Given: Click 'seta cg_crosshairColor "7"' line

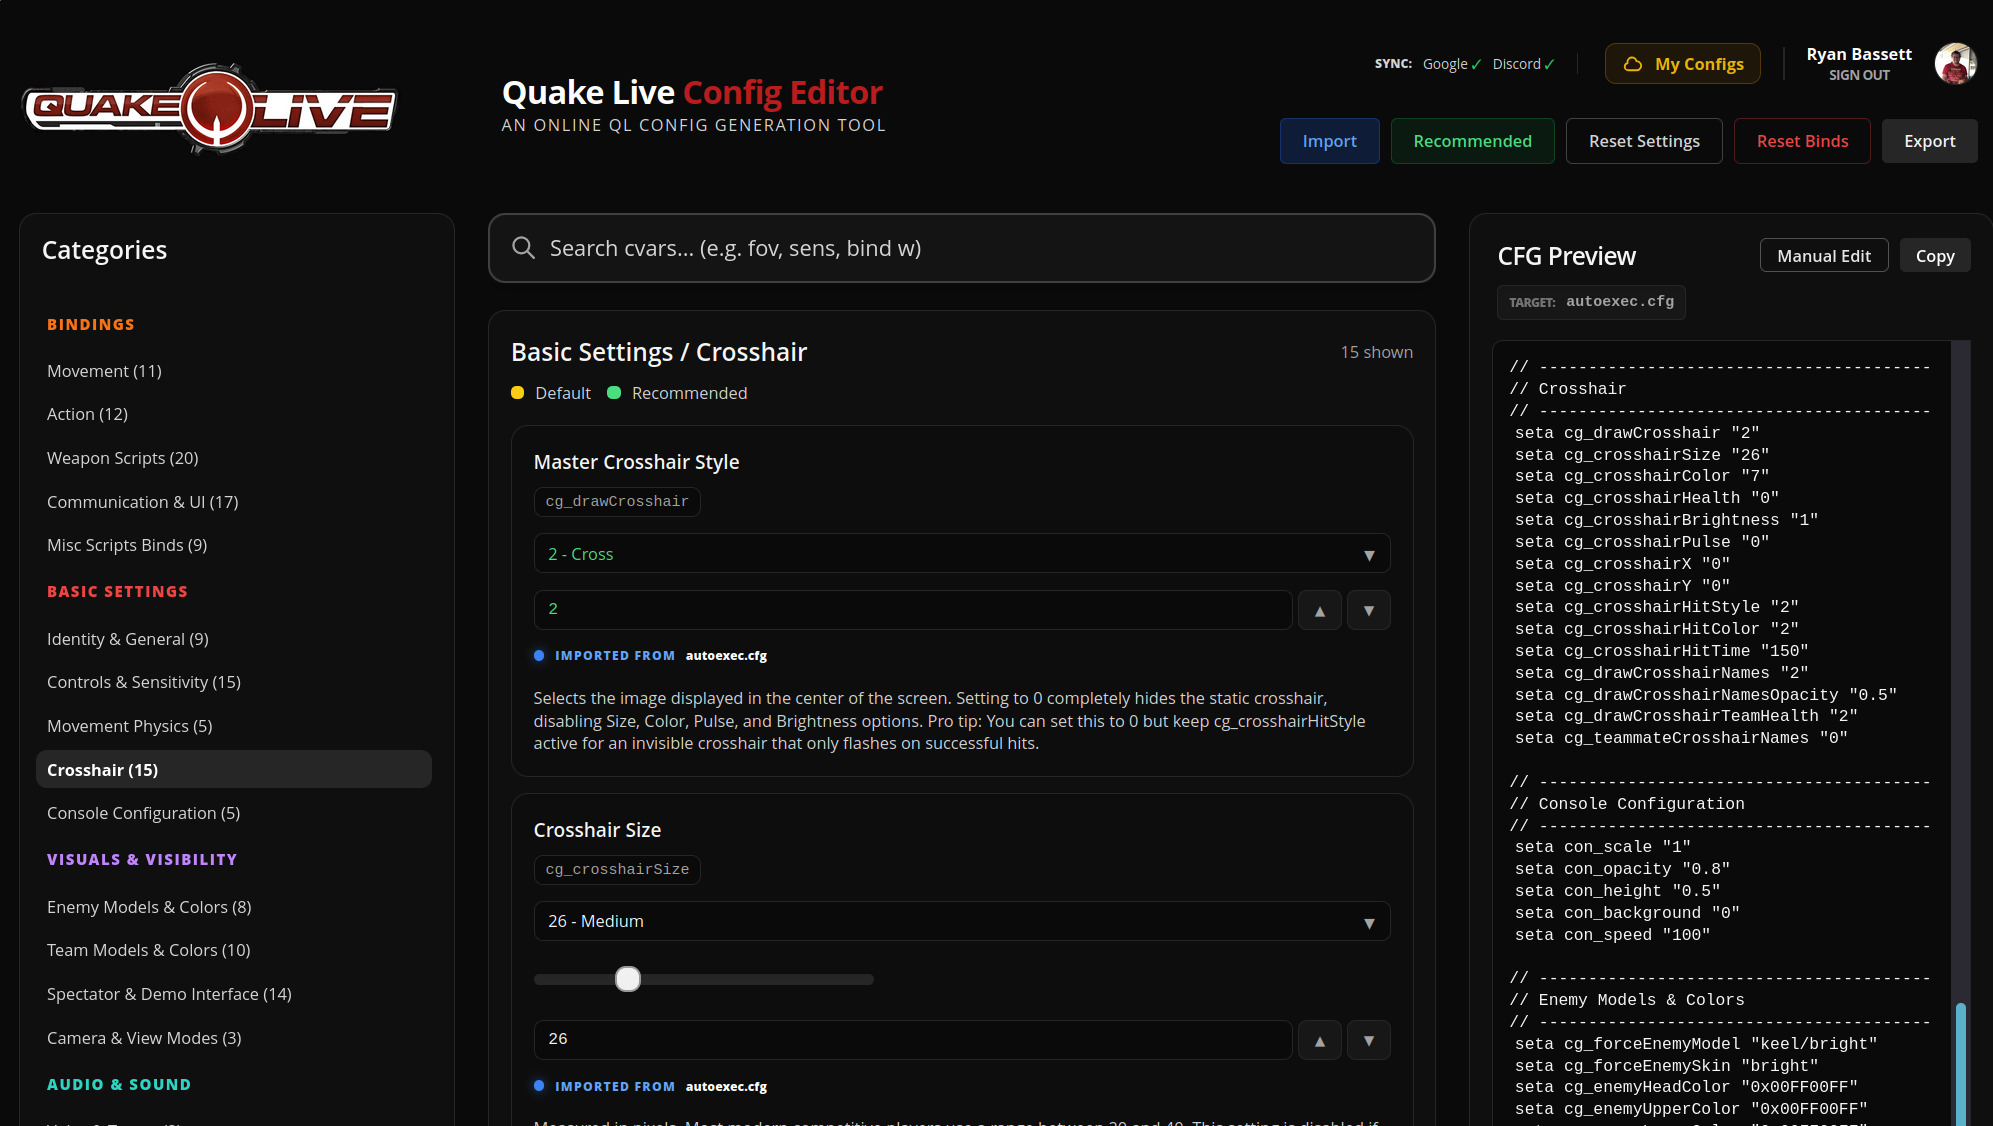Looking at the screenshot, I should tap(1641, 476).
